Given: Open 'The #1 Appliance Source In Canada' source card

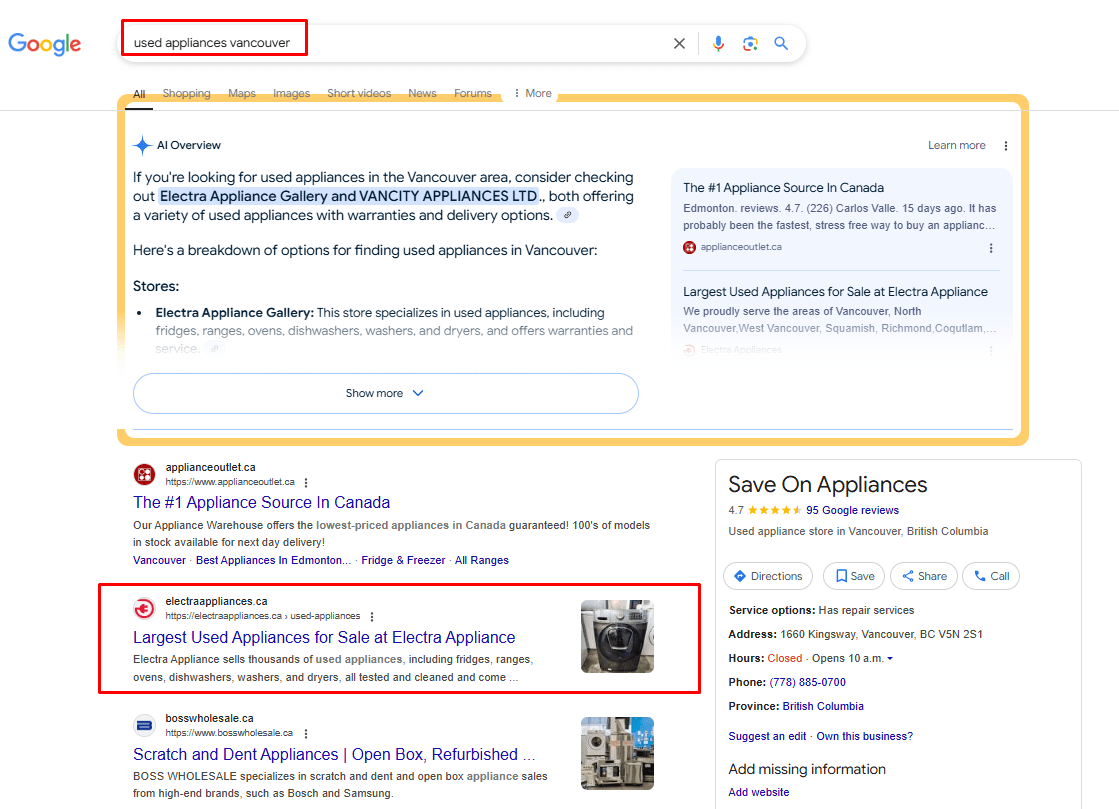Looking at the screenshot, I should (783, 188).
